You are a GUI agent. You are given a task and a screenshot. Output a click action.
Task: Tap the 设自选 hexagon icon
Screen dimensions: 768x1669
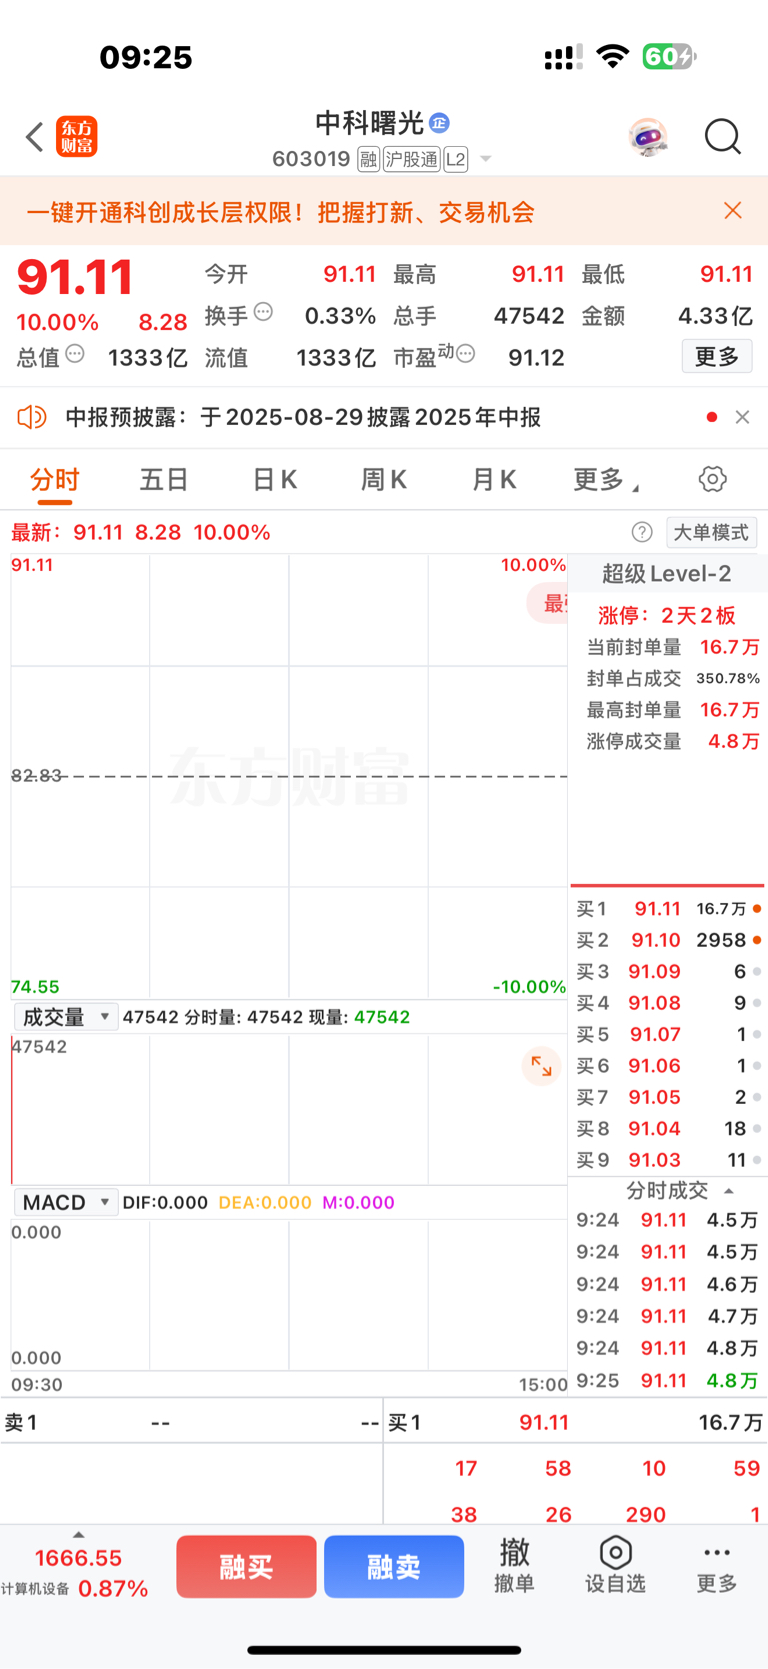[x=615, y=1553]
